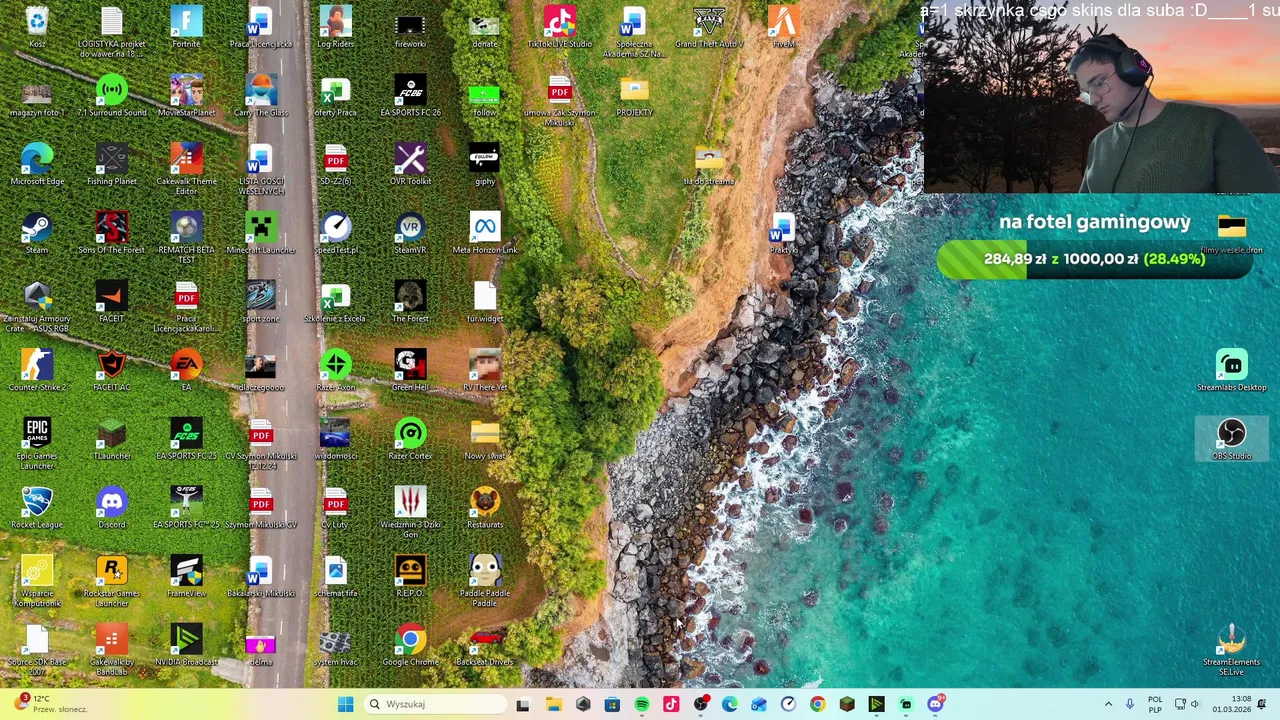Select the 7.1 Surround Sound shortcut
The width and height of the screenshot is (1280, 720).
[x=111, y=97]
